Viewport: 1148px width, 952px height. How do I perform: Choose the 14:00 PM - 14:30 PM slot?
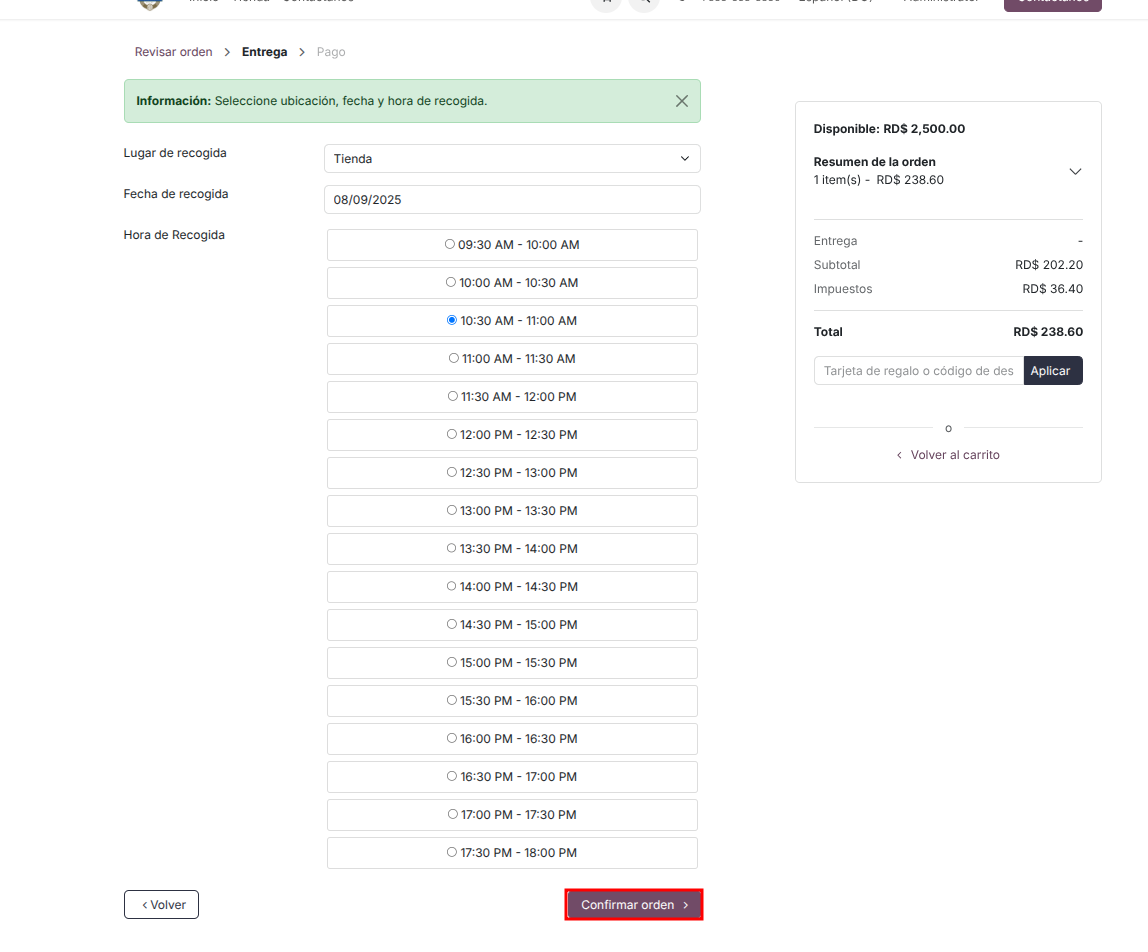click(452, 586)
